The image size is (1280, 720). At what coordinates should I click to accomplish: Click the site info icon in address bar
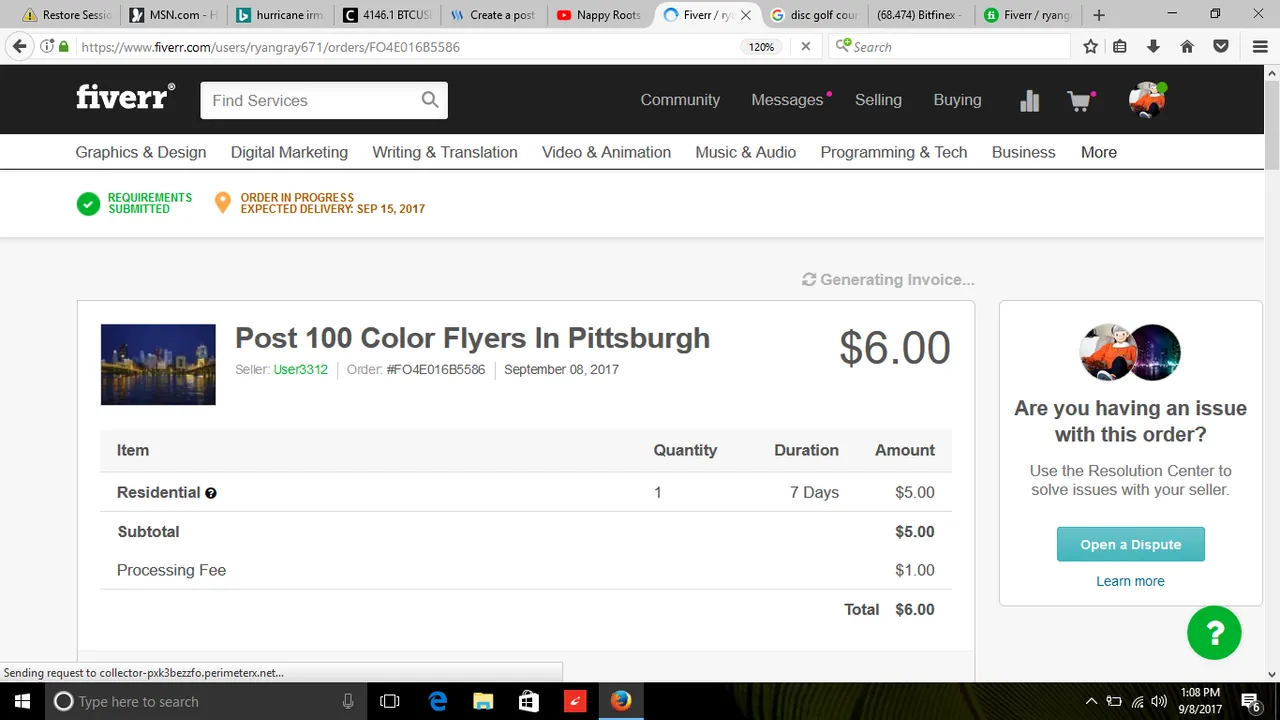pos(47,46)
